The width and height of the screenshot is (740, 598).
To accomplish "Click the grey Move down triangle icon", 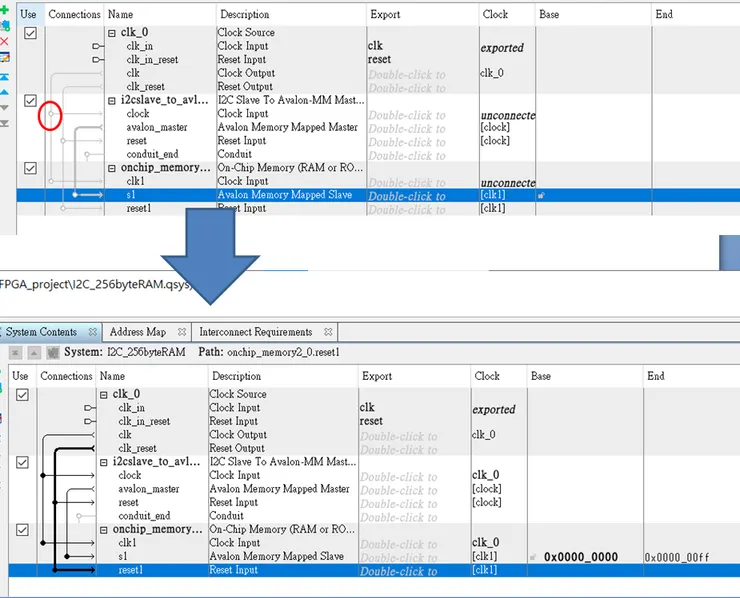I will pos(4,108).
